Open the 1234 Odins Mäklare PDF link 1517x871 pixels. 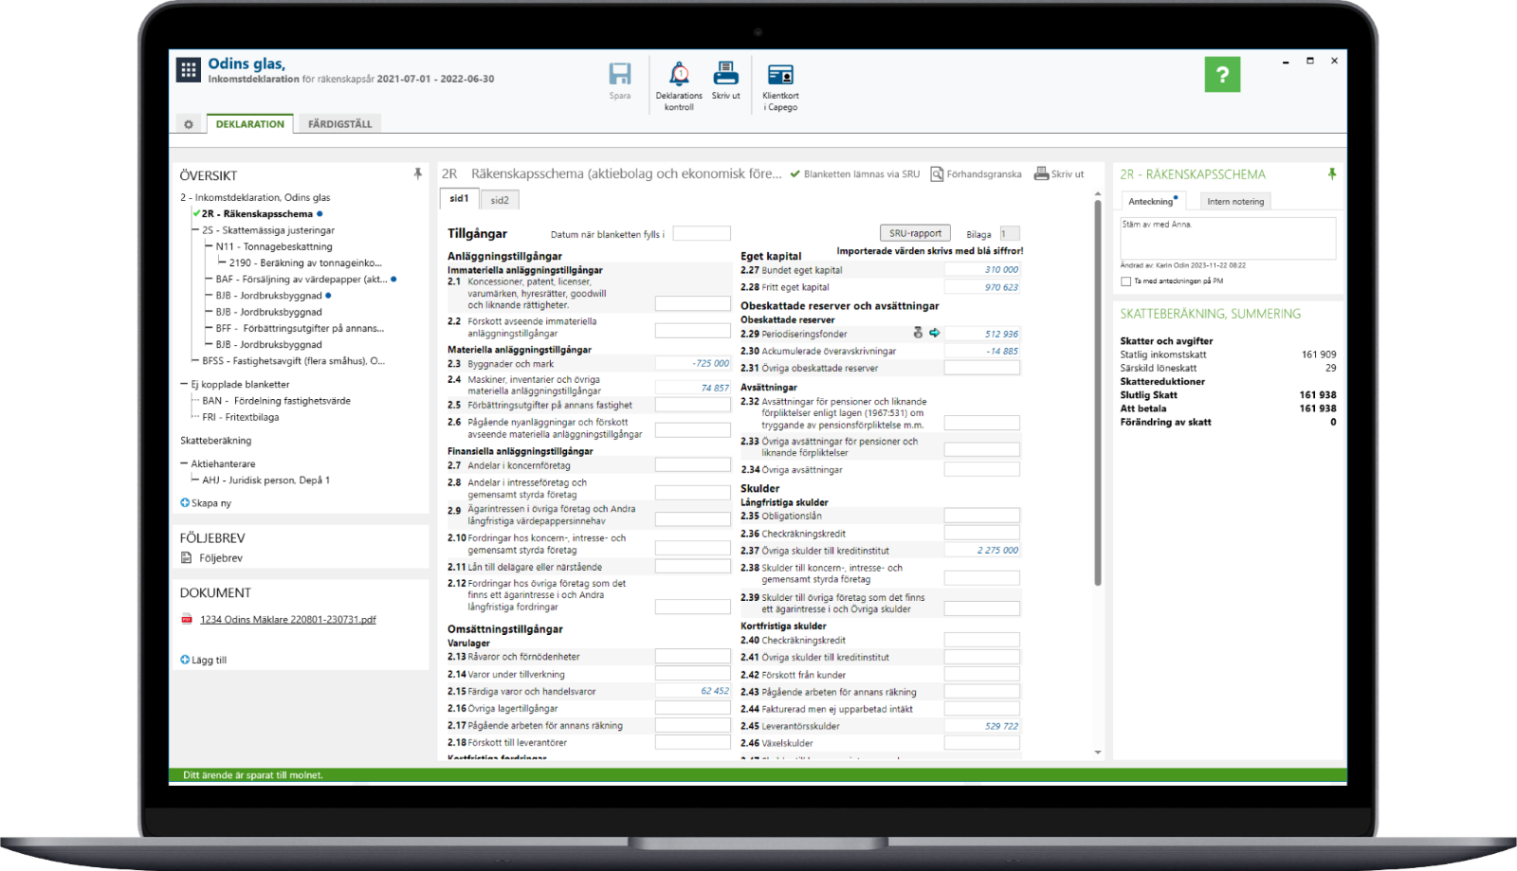coord(288,619)
